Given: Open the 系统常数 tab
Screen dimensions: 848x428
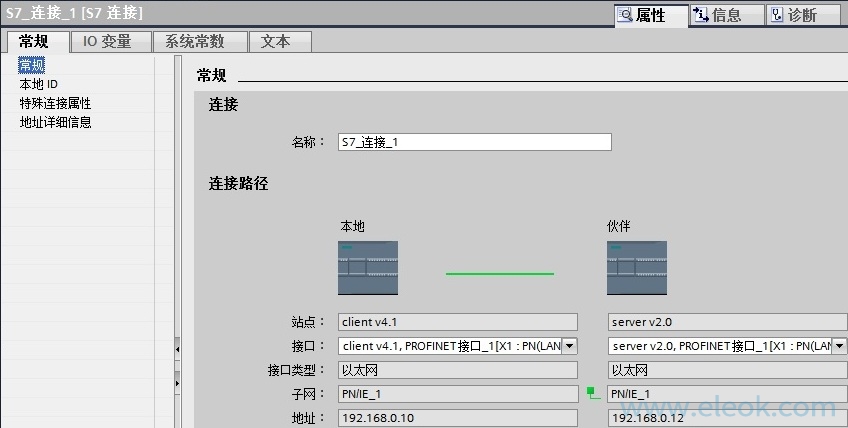Looking at the screenshot, I should 194,41.
